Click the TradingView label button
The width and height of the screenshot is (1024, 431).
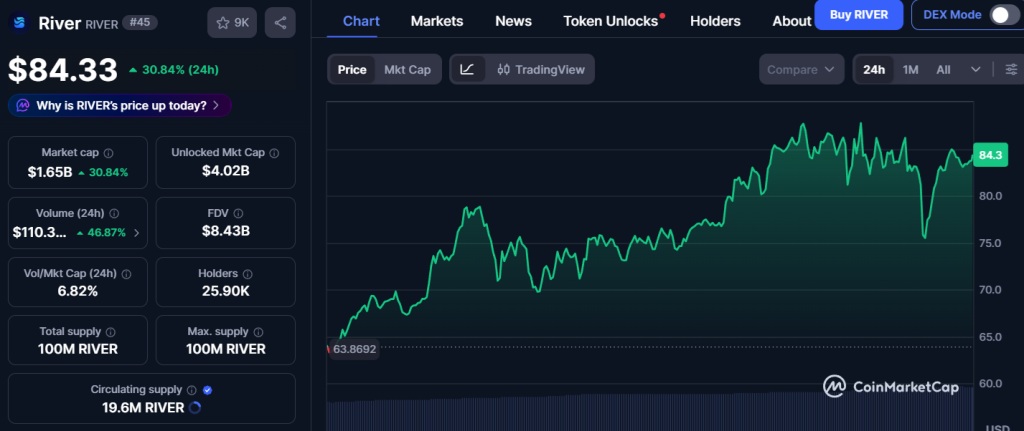tap(550, 69)
